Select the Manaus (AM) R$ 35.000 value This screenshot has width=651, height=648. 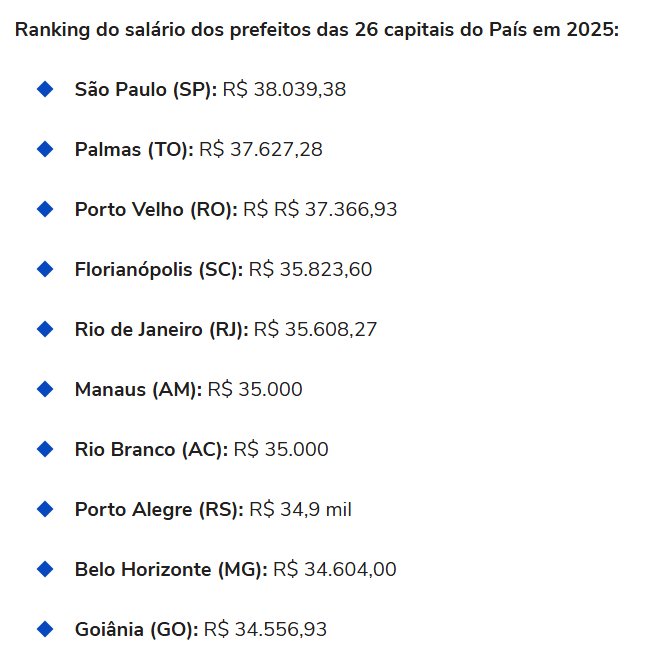pyautogui.click(x=255, y=389)
